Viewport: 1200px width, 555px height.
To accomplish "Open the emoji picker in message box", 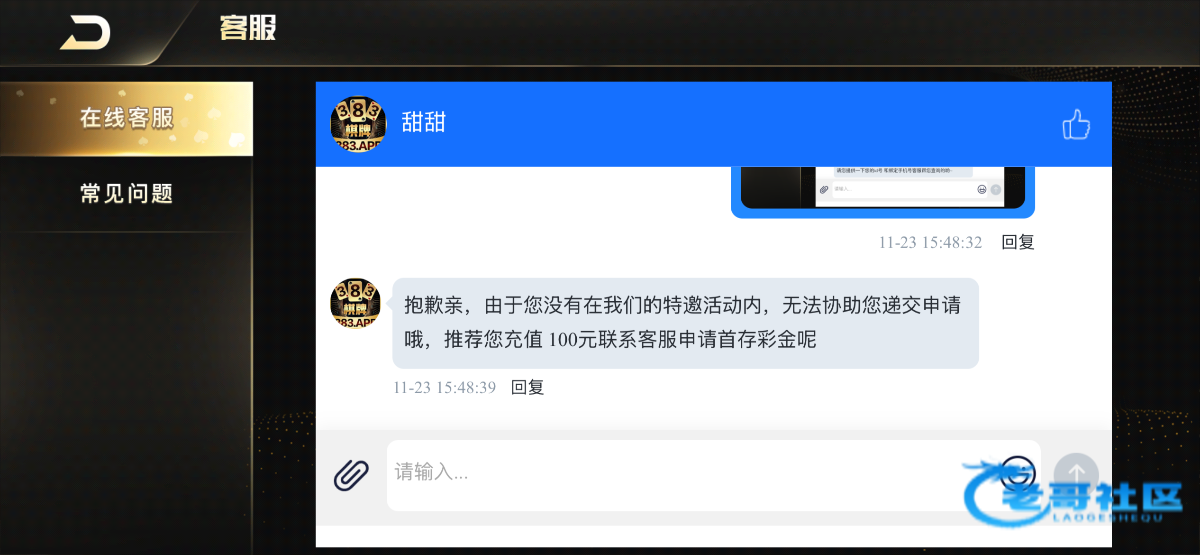I will point(1017,470).
